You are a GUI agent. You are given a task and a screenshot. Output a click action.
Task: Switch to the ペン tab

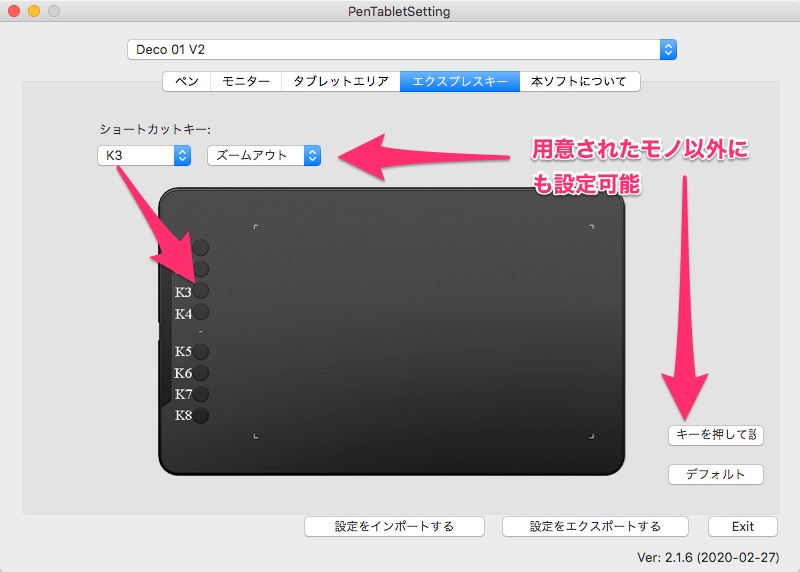click(187, 81)
